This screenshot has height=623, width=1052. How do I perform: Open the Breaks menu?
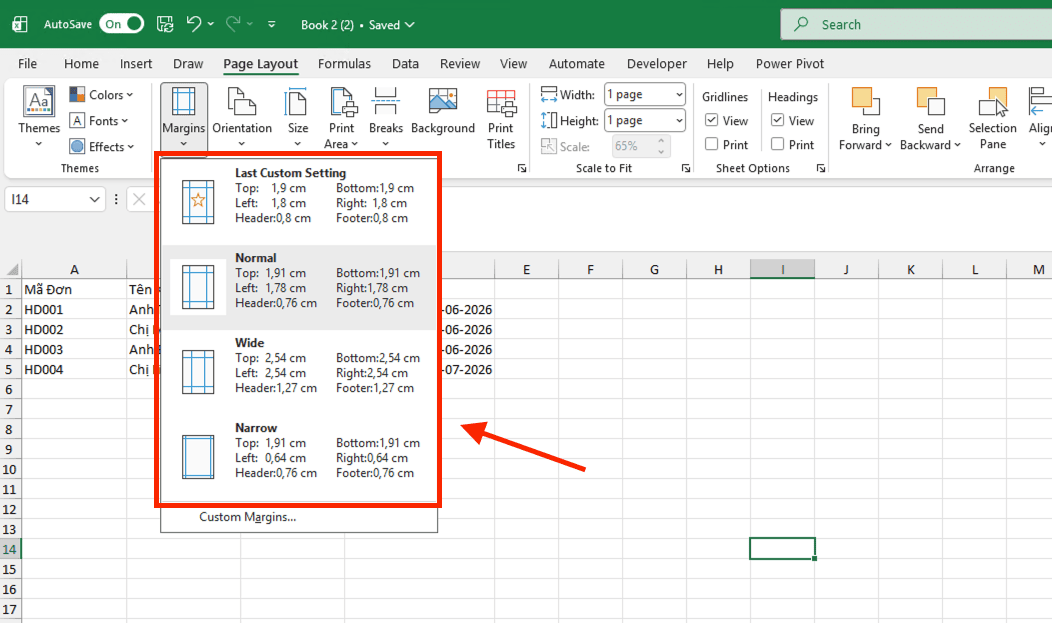386,117
